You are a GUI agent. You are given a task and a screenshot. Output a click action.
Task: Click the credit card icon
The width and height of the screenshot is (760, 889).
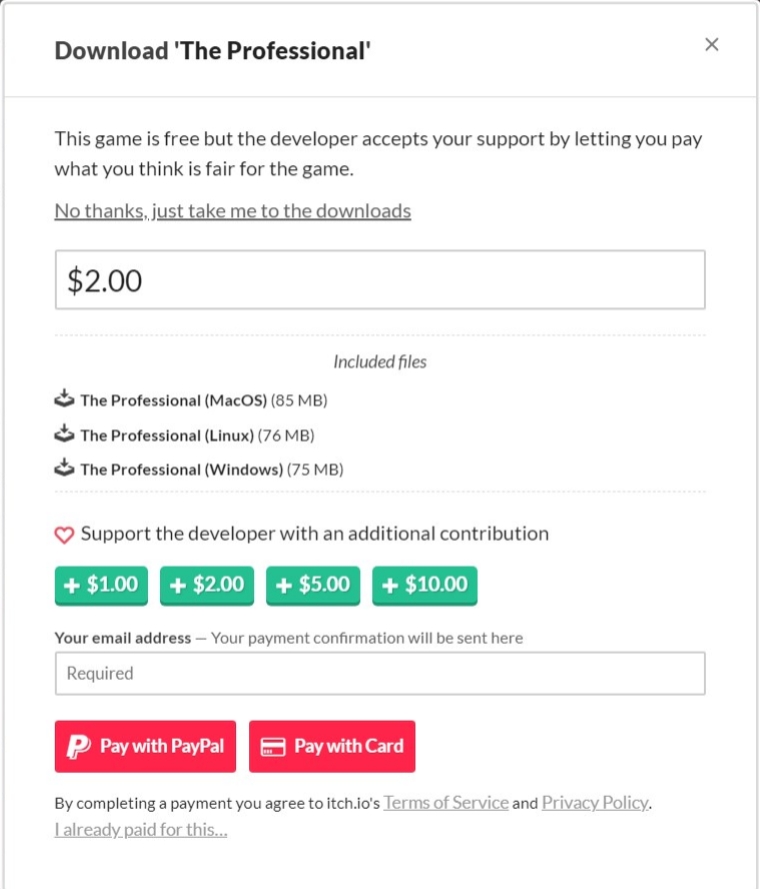click(273, 747)
